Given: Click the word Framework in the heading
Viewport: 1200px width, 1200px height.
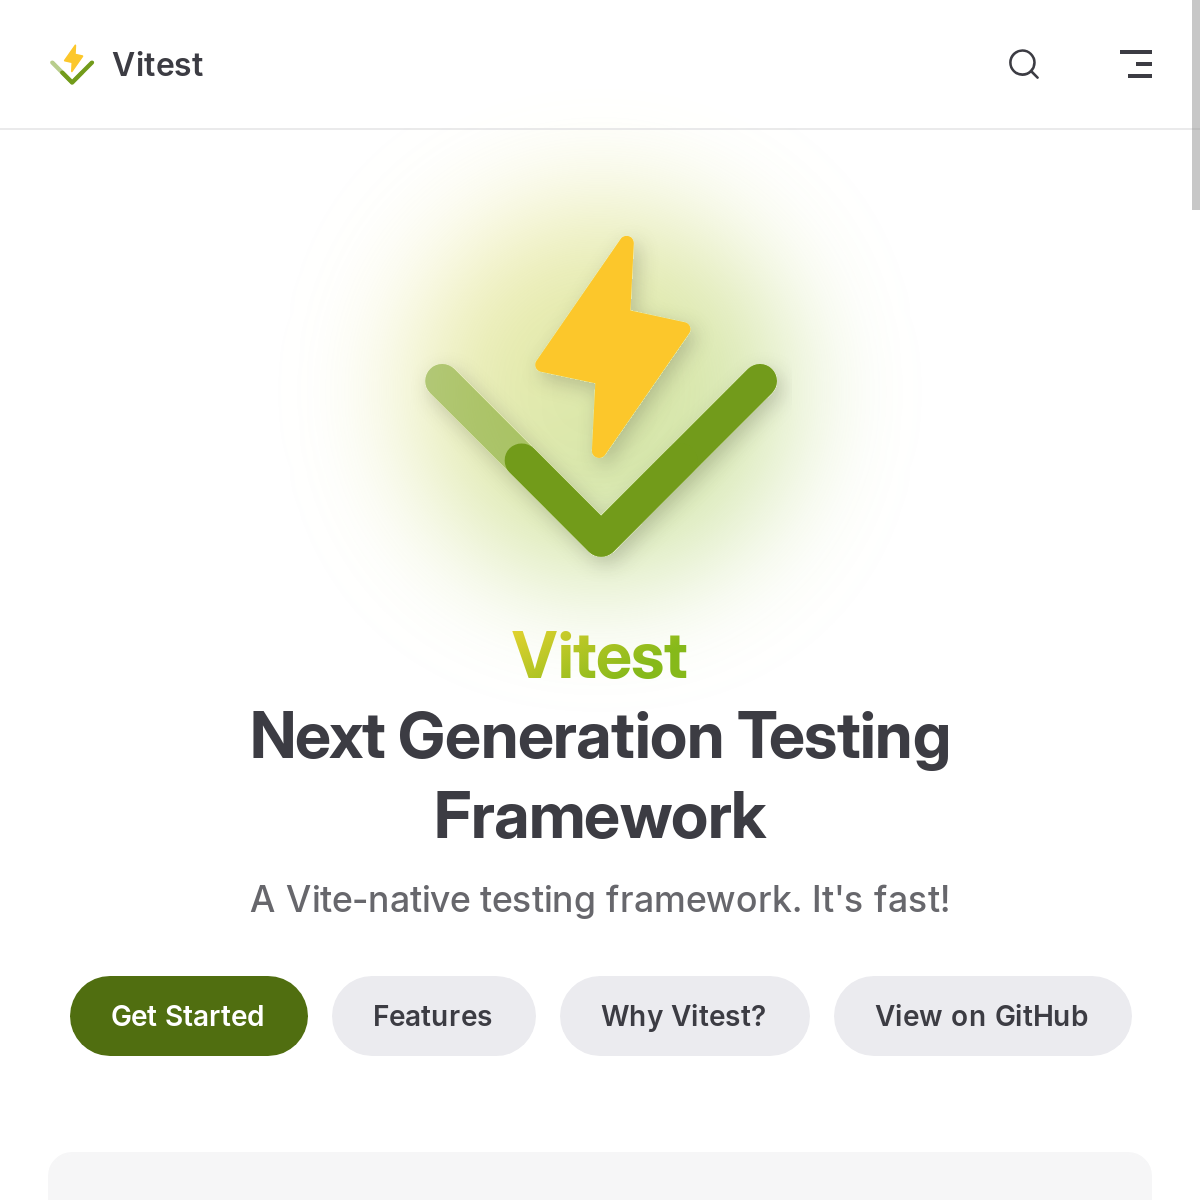Looking at the screenshot, I should (600, 817).
